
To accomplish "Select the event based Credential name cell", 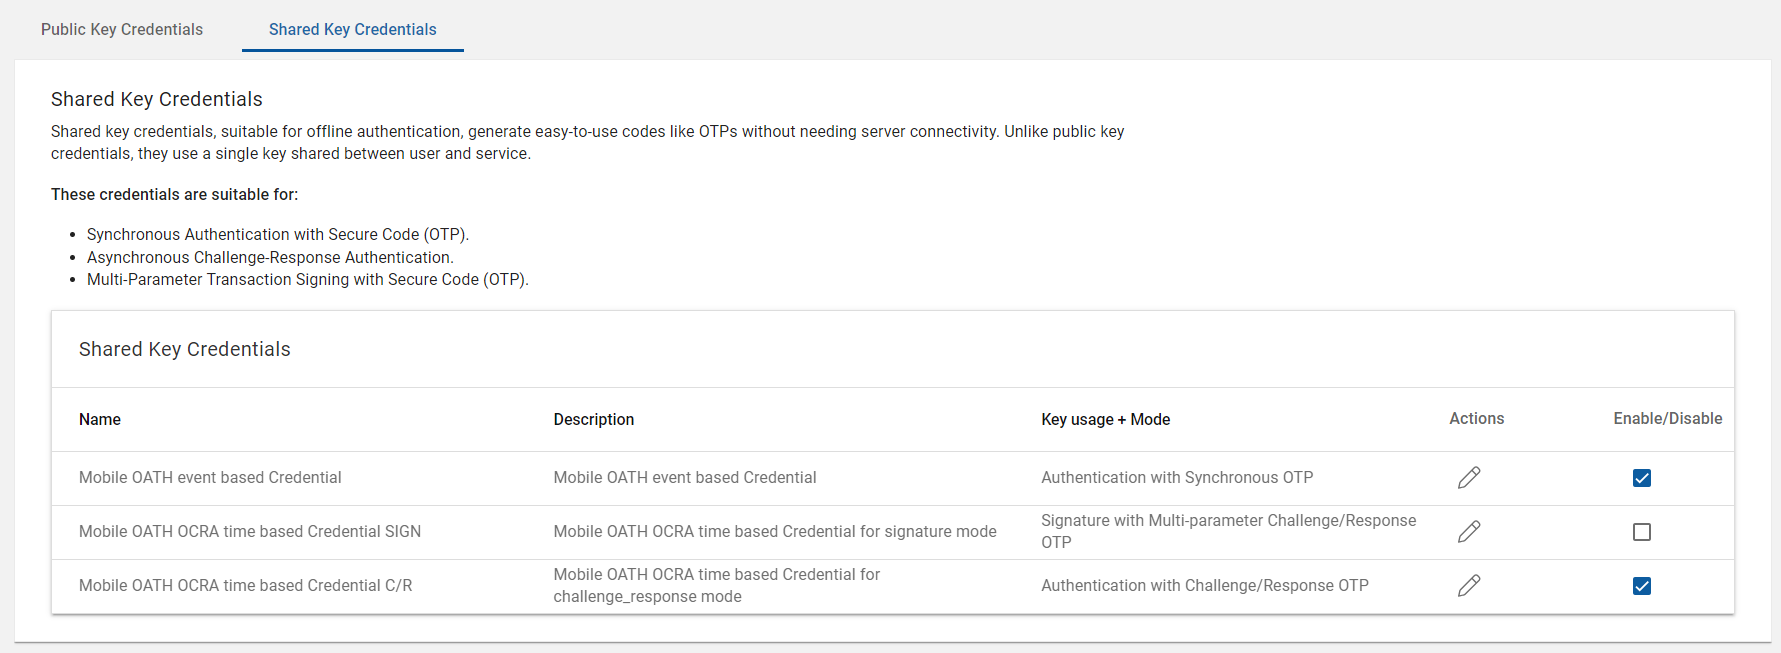I will click(210, 478).
